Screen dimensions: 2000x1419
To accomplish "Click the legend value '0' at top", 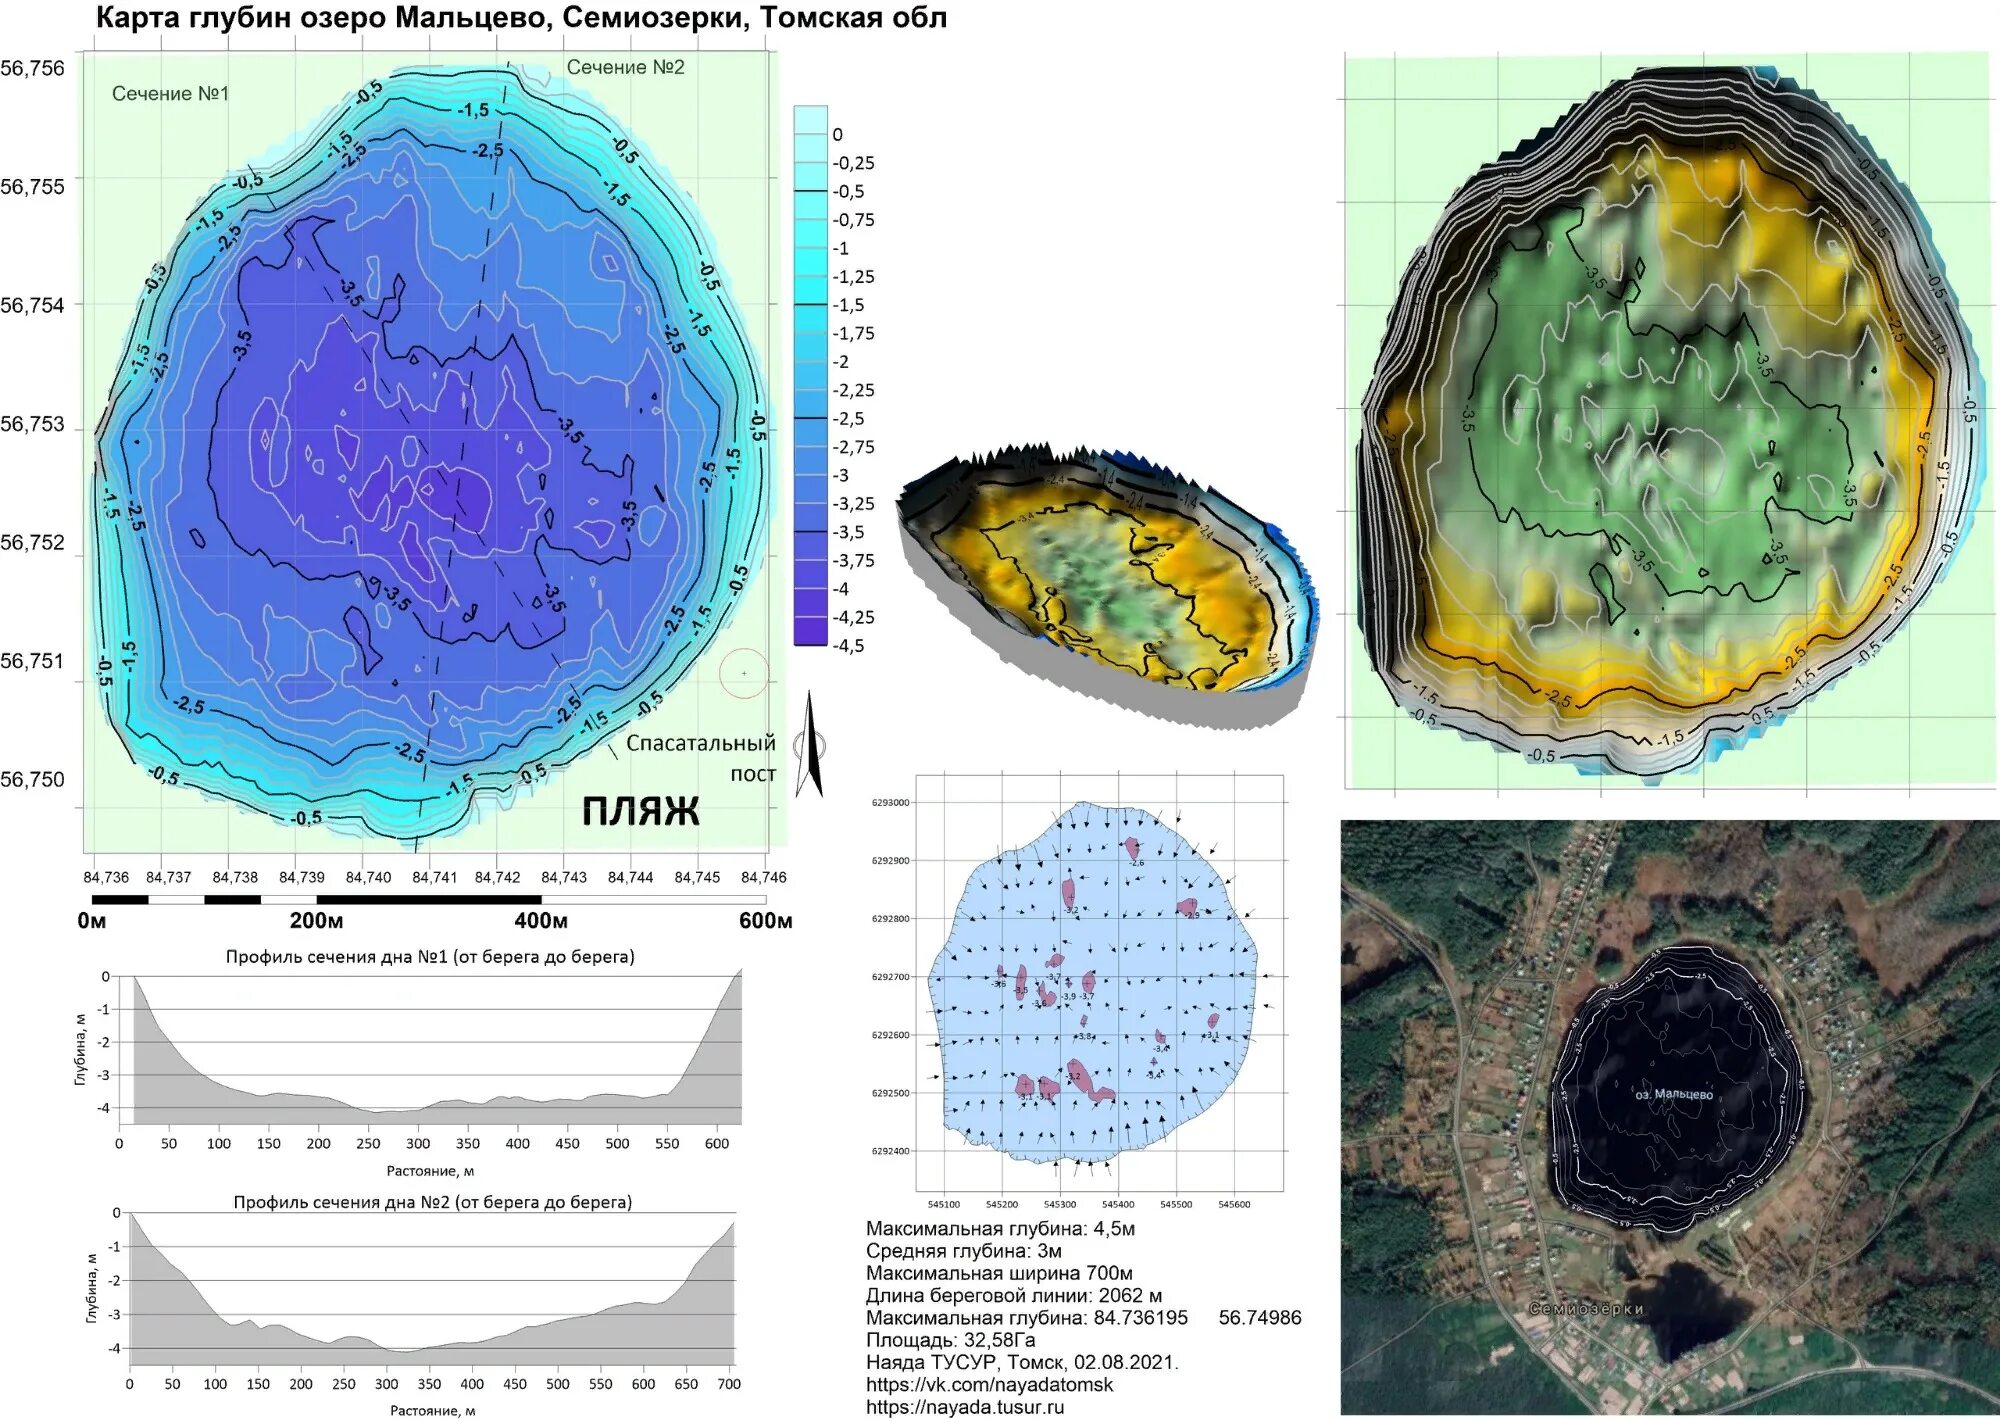I will click(838, 134).
